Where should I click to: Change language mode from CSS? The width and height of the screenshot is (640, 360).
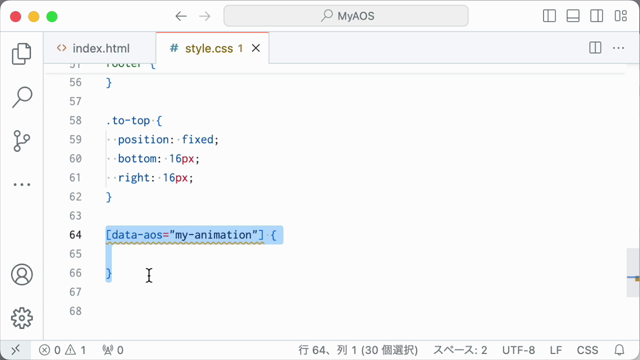pos(587,350)
